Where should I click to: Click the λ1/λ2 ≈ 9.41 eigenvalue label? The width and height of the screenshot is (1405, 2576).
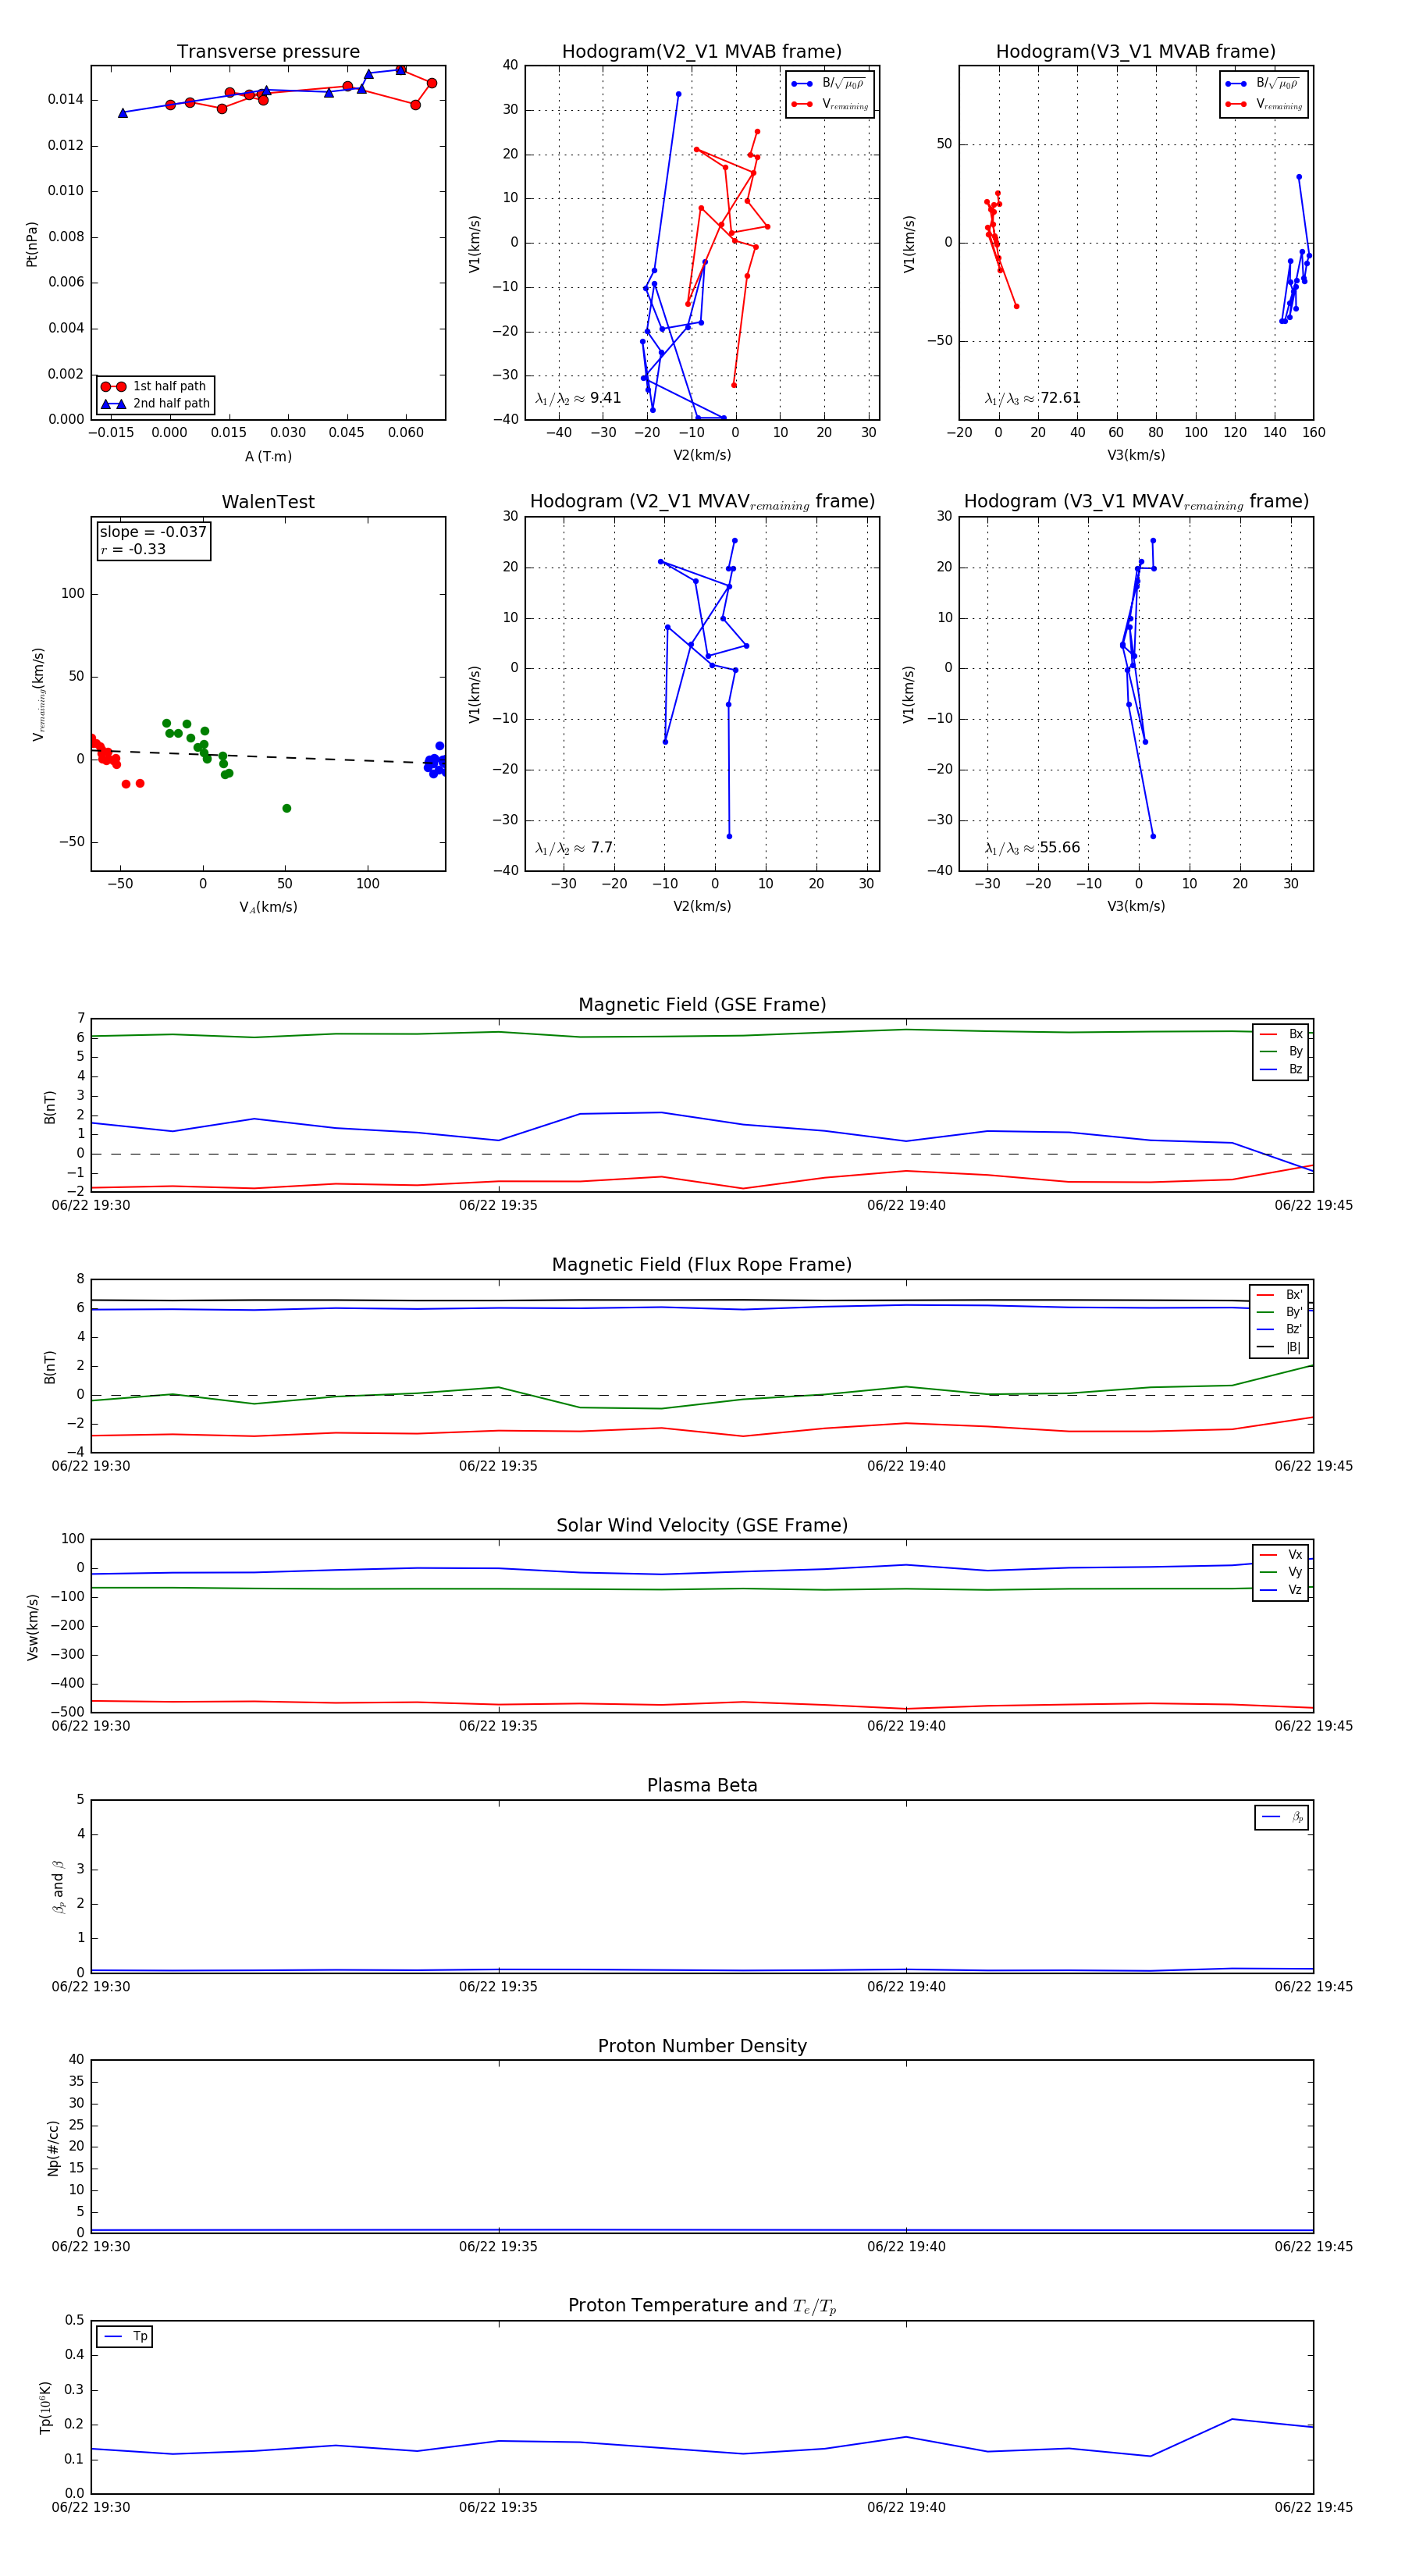click(578, 398)
